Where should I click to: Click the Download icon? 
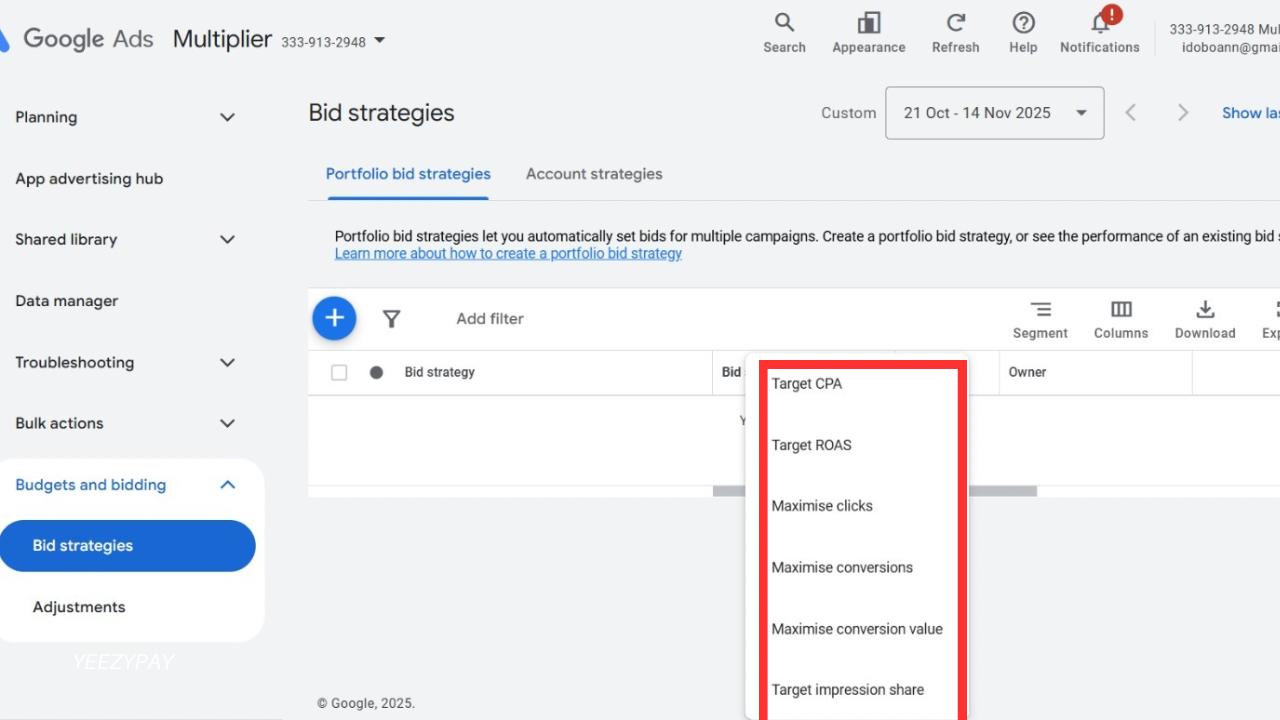(x=1205, y=310)
